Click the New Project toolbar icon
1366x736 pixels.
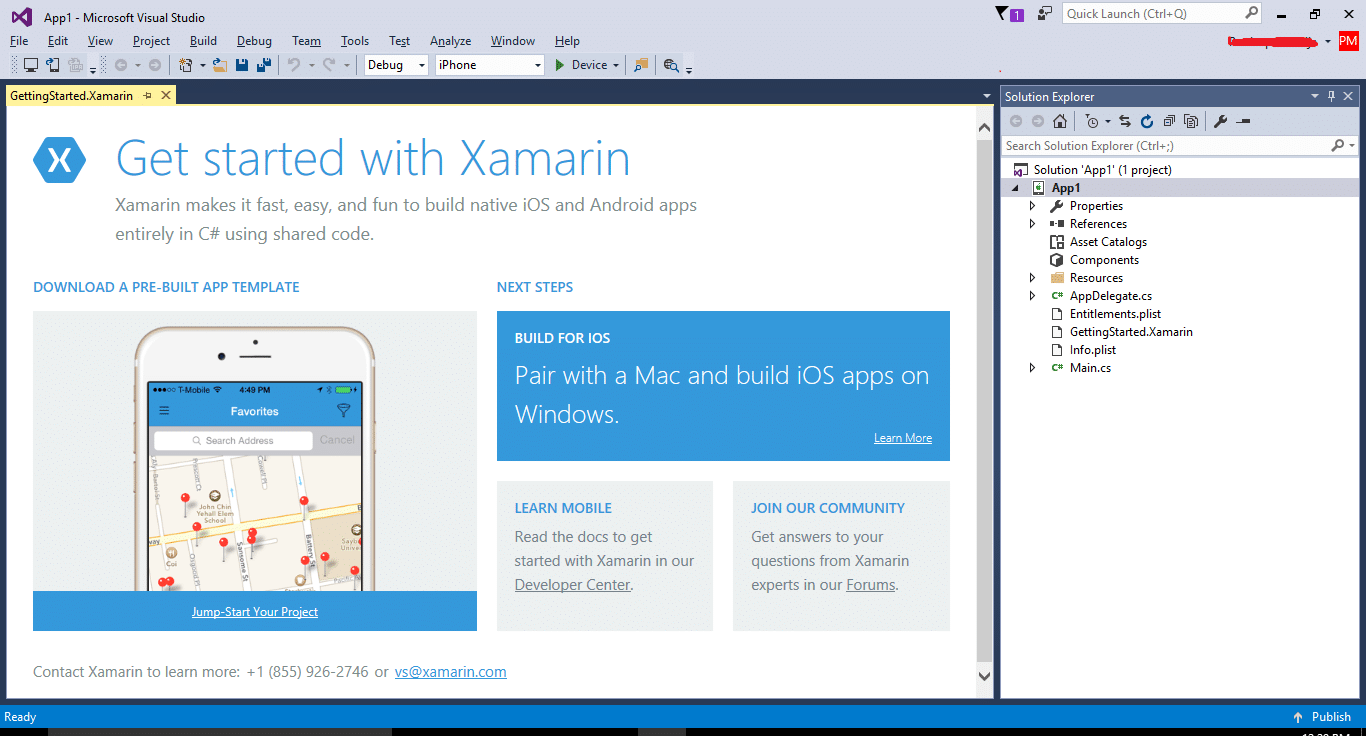pos(185,65)
